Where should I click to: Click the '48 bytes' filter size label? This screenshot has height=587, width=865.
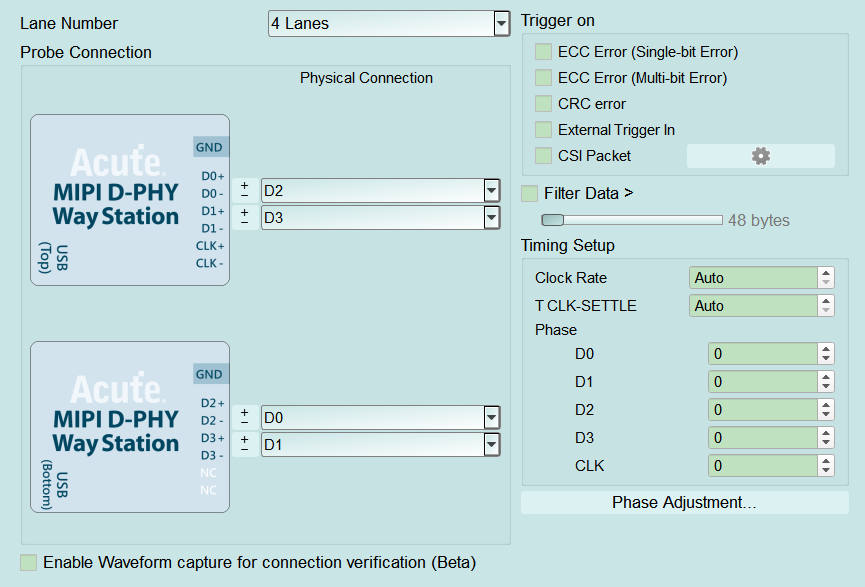(759, 221)
